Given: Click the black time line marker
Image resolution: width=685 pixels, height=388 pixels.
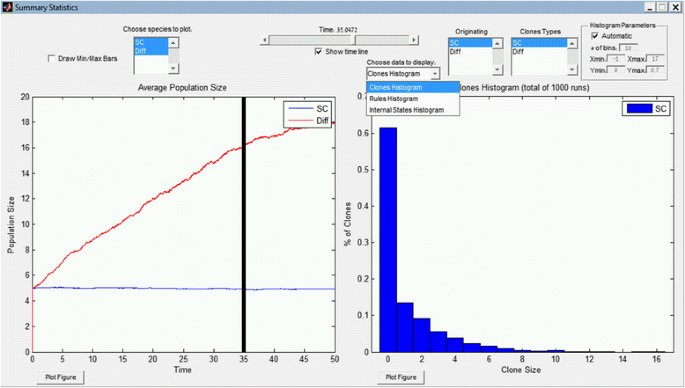Looking at the screenshot, I should pos(244,224).
